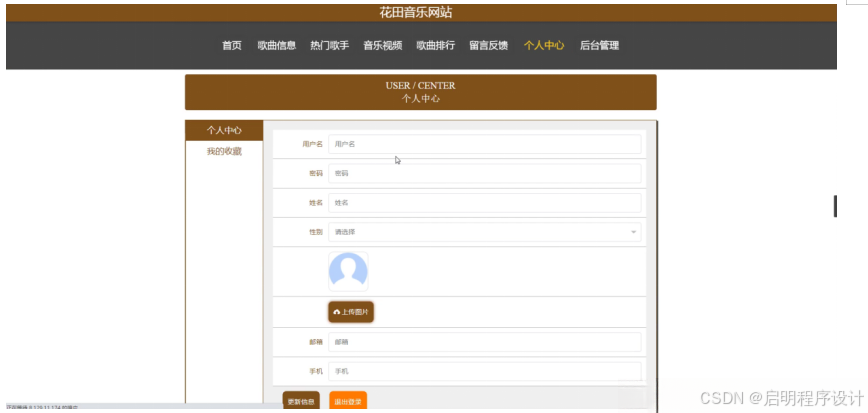Click the 姓名 input field
868x413 pixels.
click(484, 203)
